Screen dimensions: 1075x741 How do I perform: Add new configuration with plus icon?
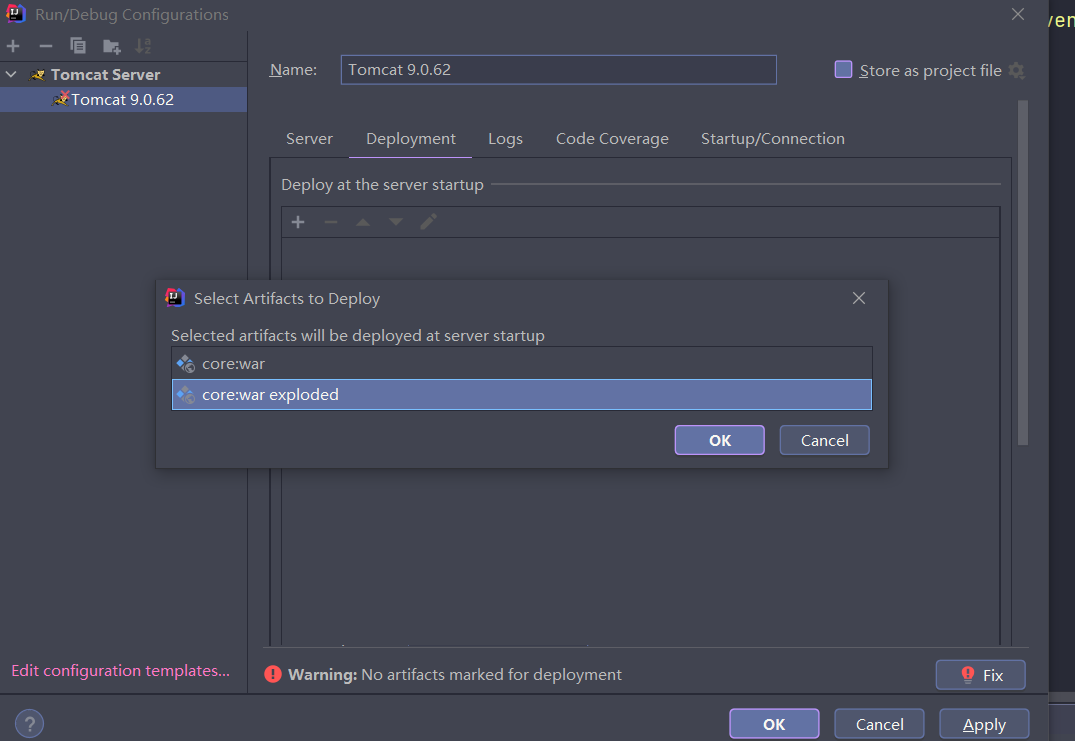pos(13,46)
